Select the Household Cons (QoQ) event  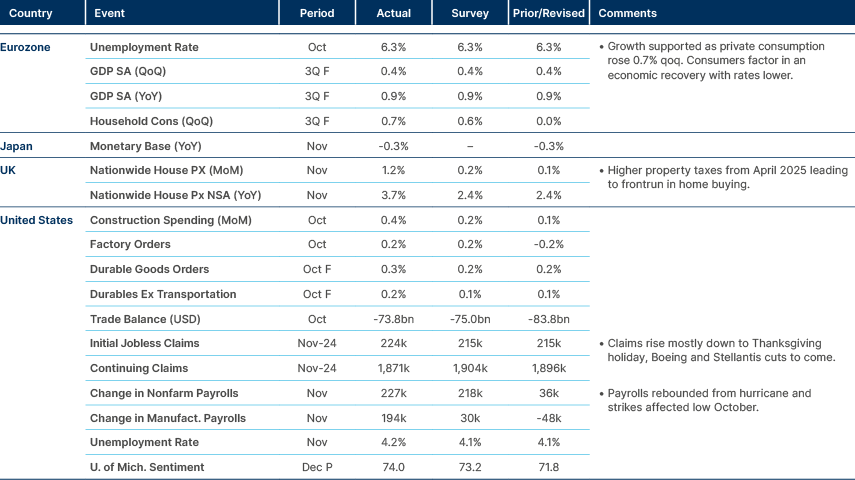(x=152, y=121)
